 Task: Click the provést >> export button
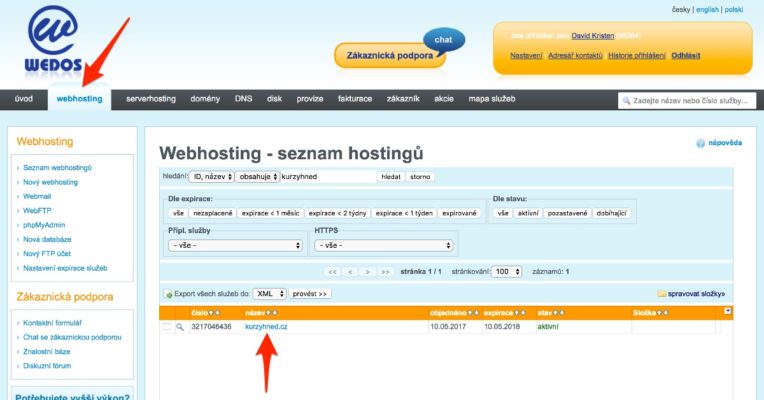[310, 294]
